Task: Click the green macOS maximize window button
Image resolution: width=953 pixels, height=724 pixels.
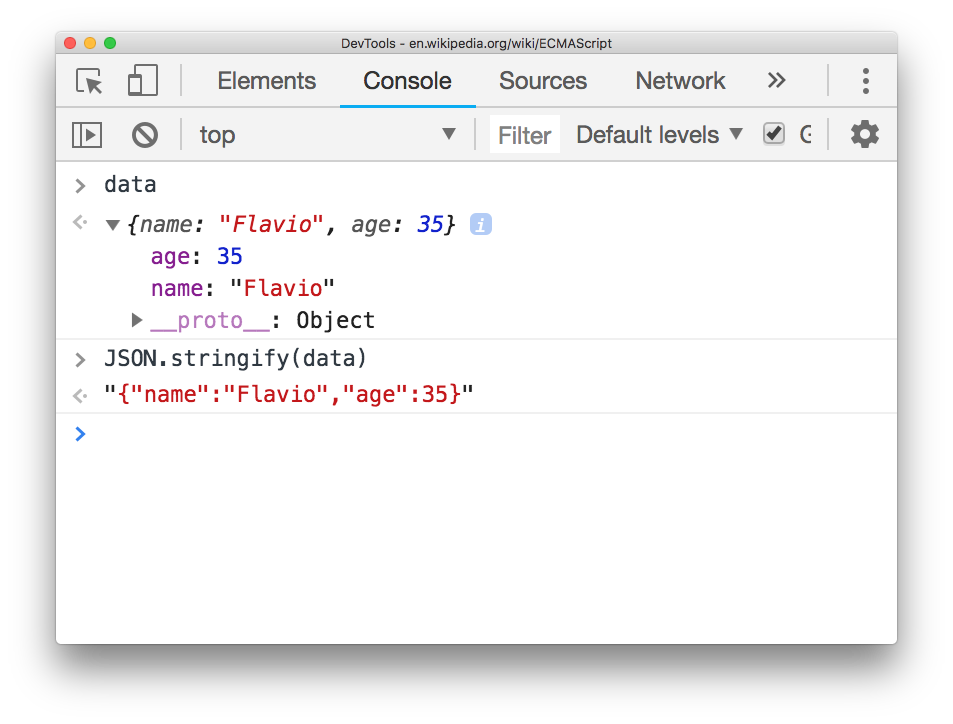Action: click(110, 43)
